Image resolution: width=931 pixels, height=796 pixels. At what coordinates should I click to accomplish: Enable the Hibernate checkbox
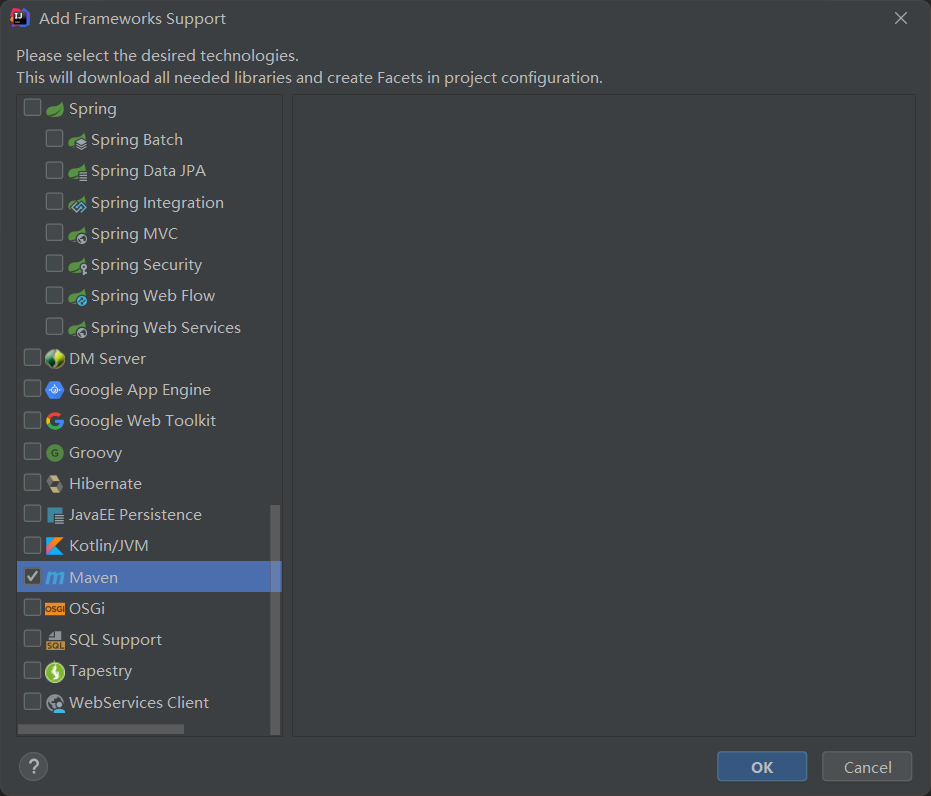[32, 482]
